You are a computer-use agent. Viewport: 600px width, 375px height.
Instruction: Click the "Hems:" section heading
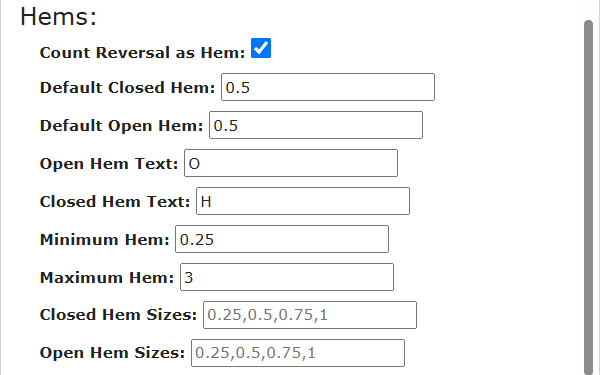(59, 17)
